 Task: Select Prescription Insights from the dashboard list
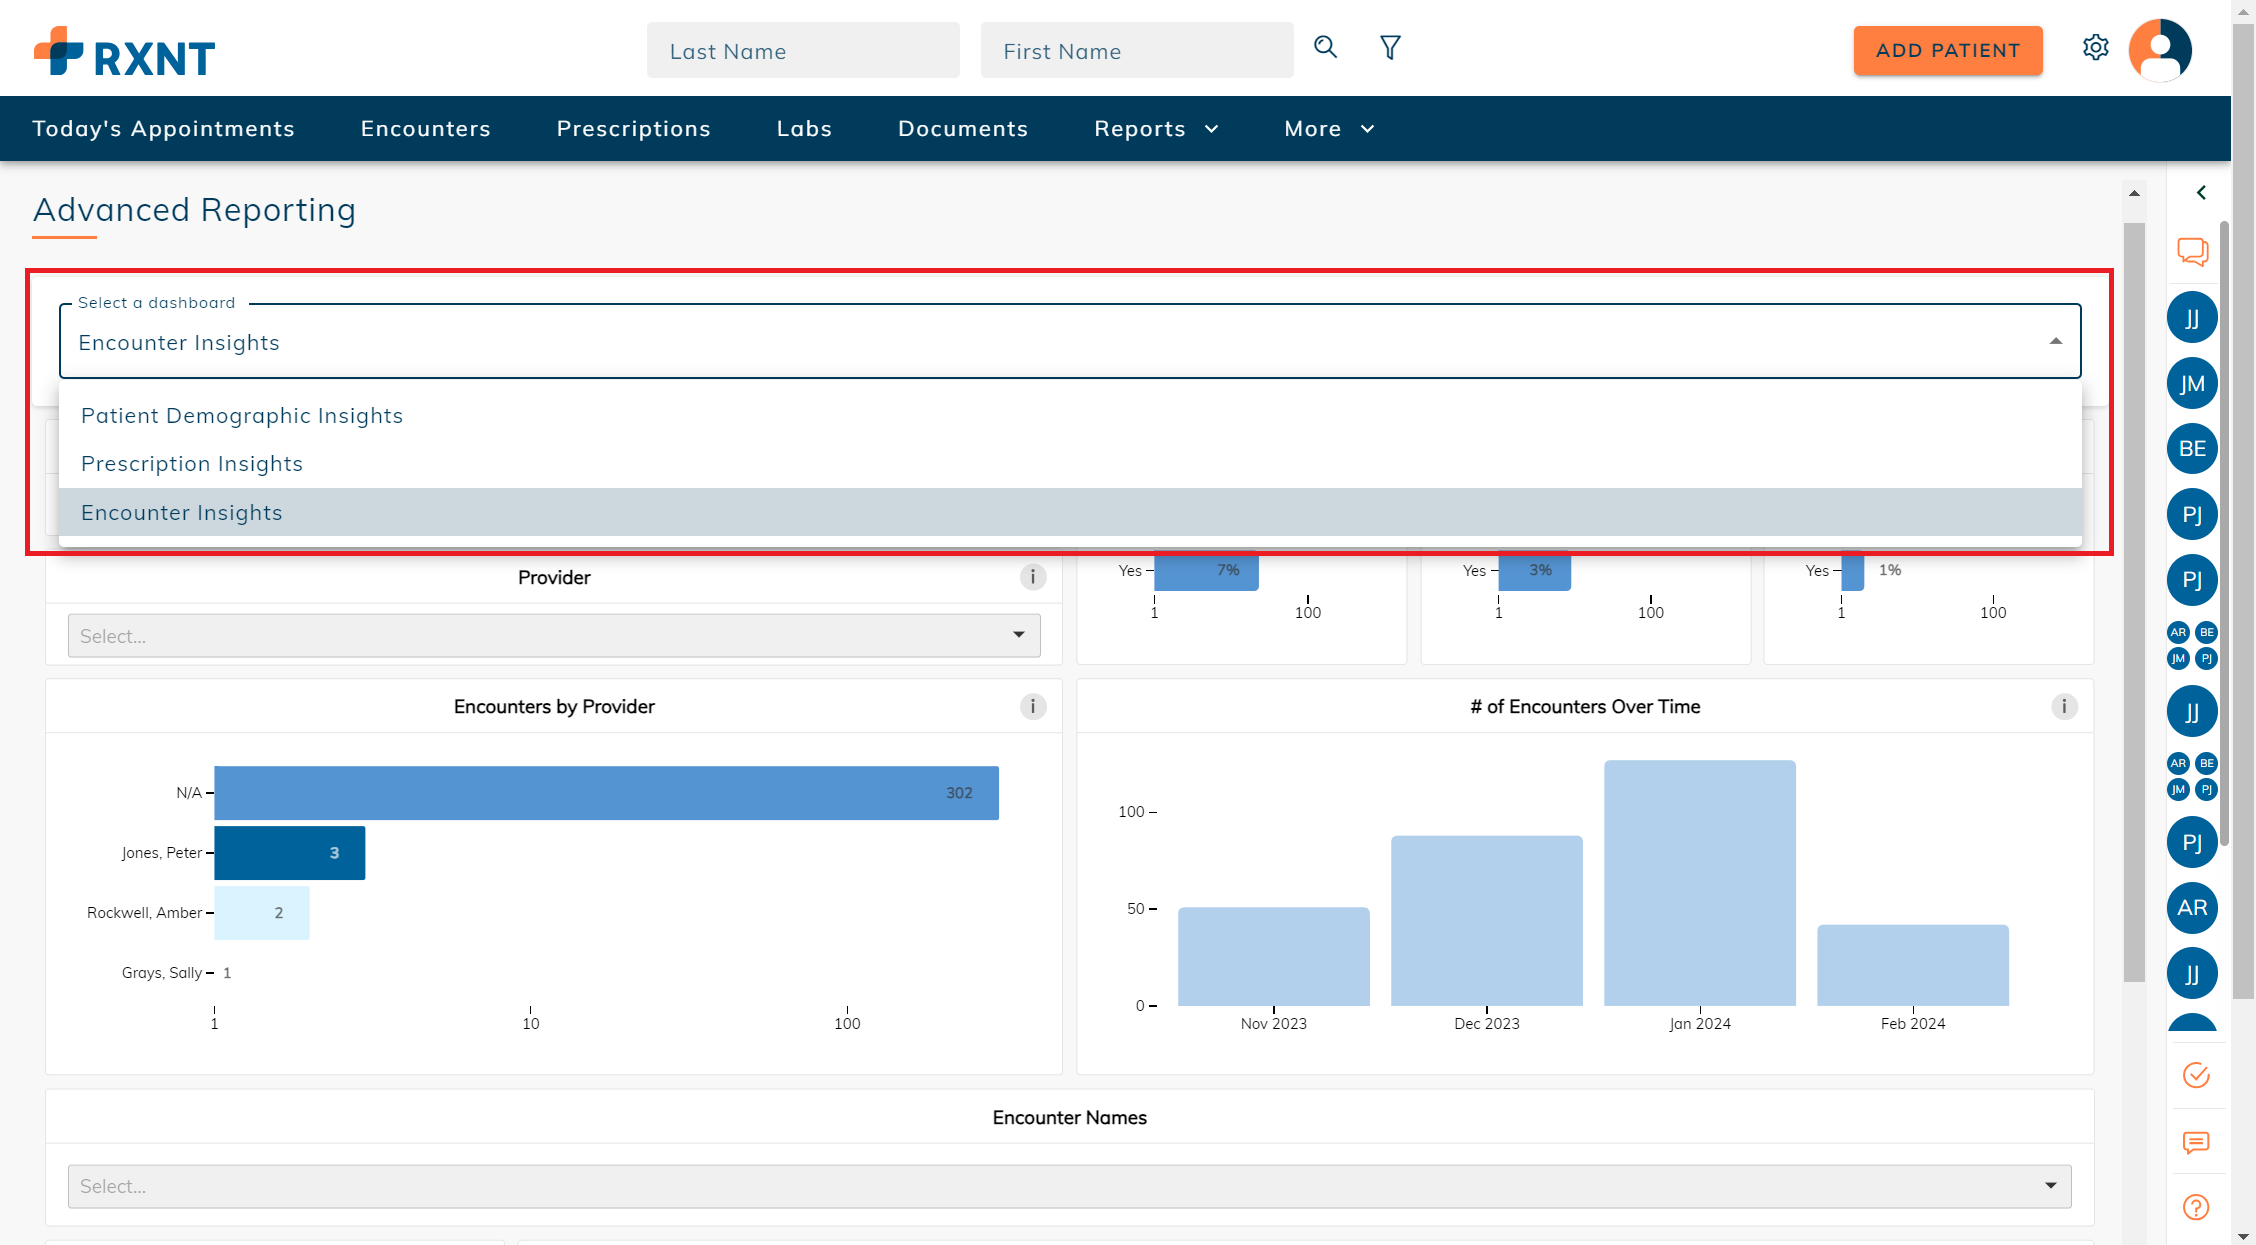(x=192, y=463)
